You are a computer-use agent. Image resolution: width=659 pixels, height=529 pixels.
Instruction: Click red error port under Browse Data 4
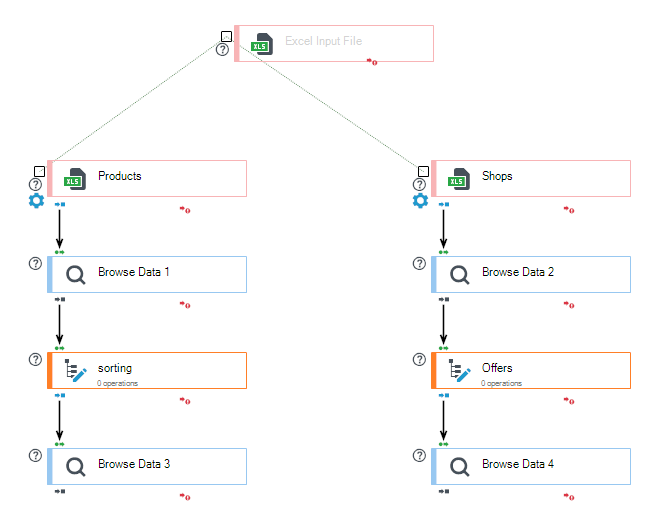569,497
